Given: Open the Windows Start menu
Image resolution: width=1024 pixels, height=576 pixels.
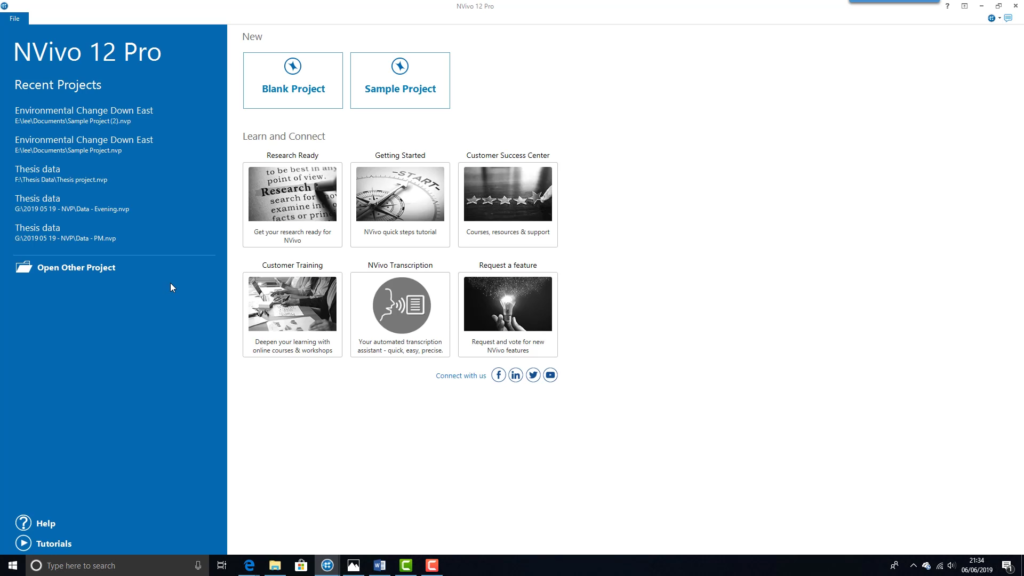Looking at the screenshot, I should point(12,566).
